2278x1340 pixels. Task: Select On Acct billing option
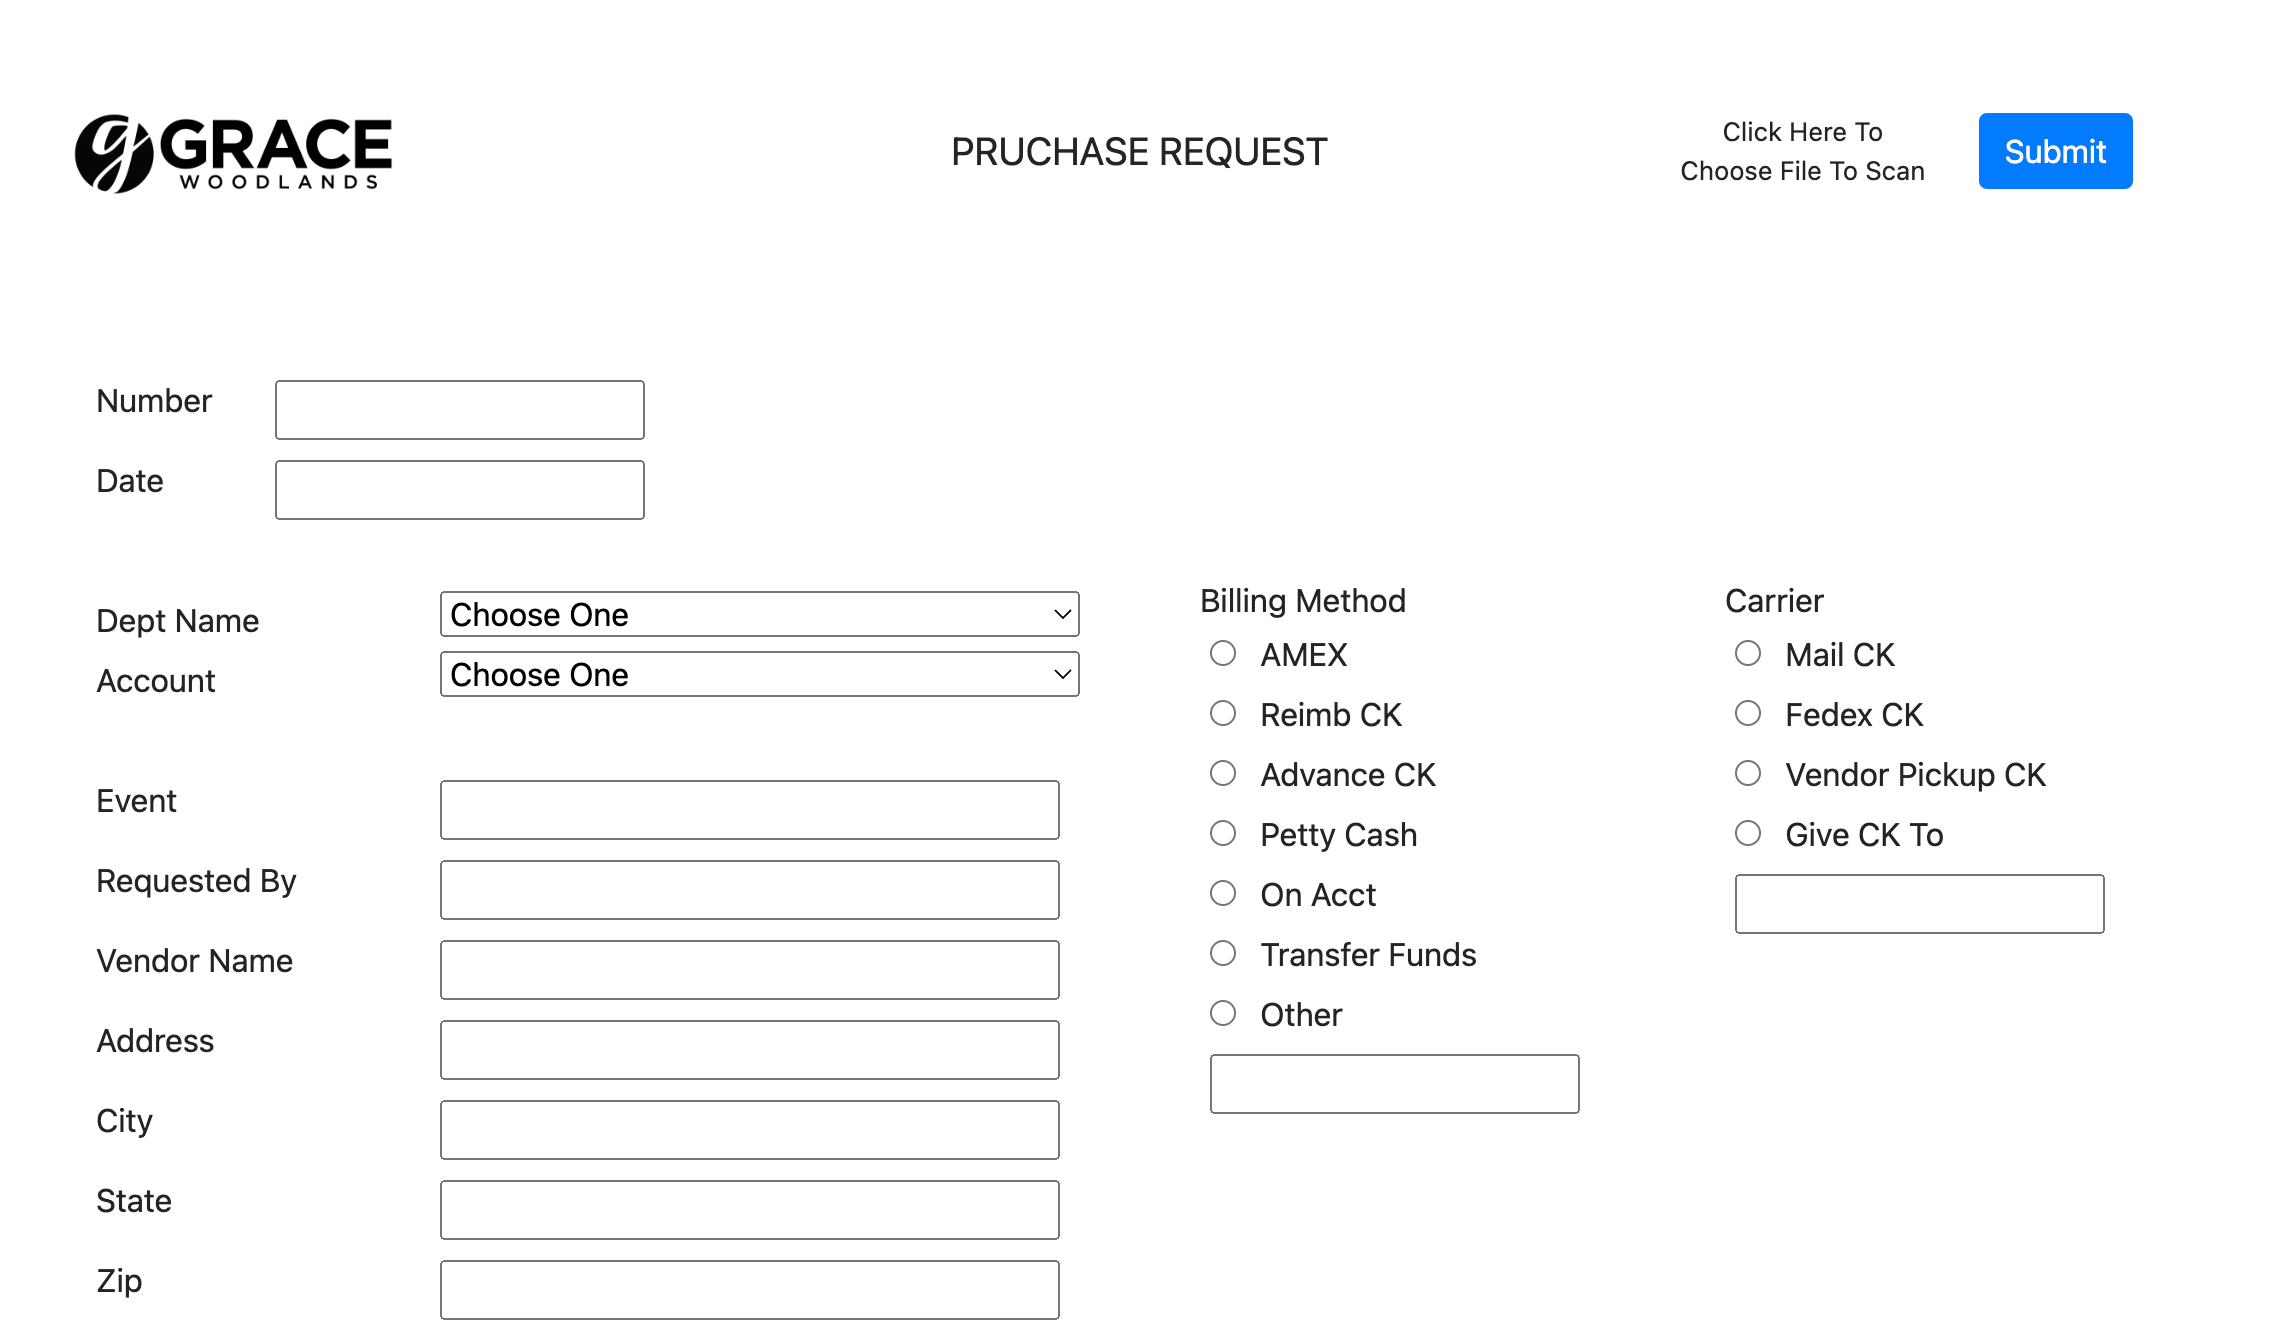click(1223, 893)
